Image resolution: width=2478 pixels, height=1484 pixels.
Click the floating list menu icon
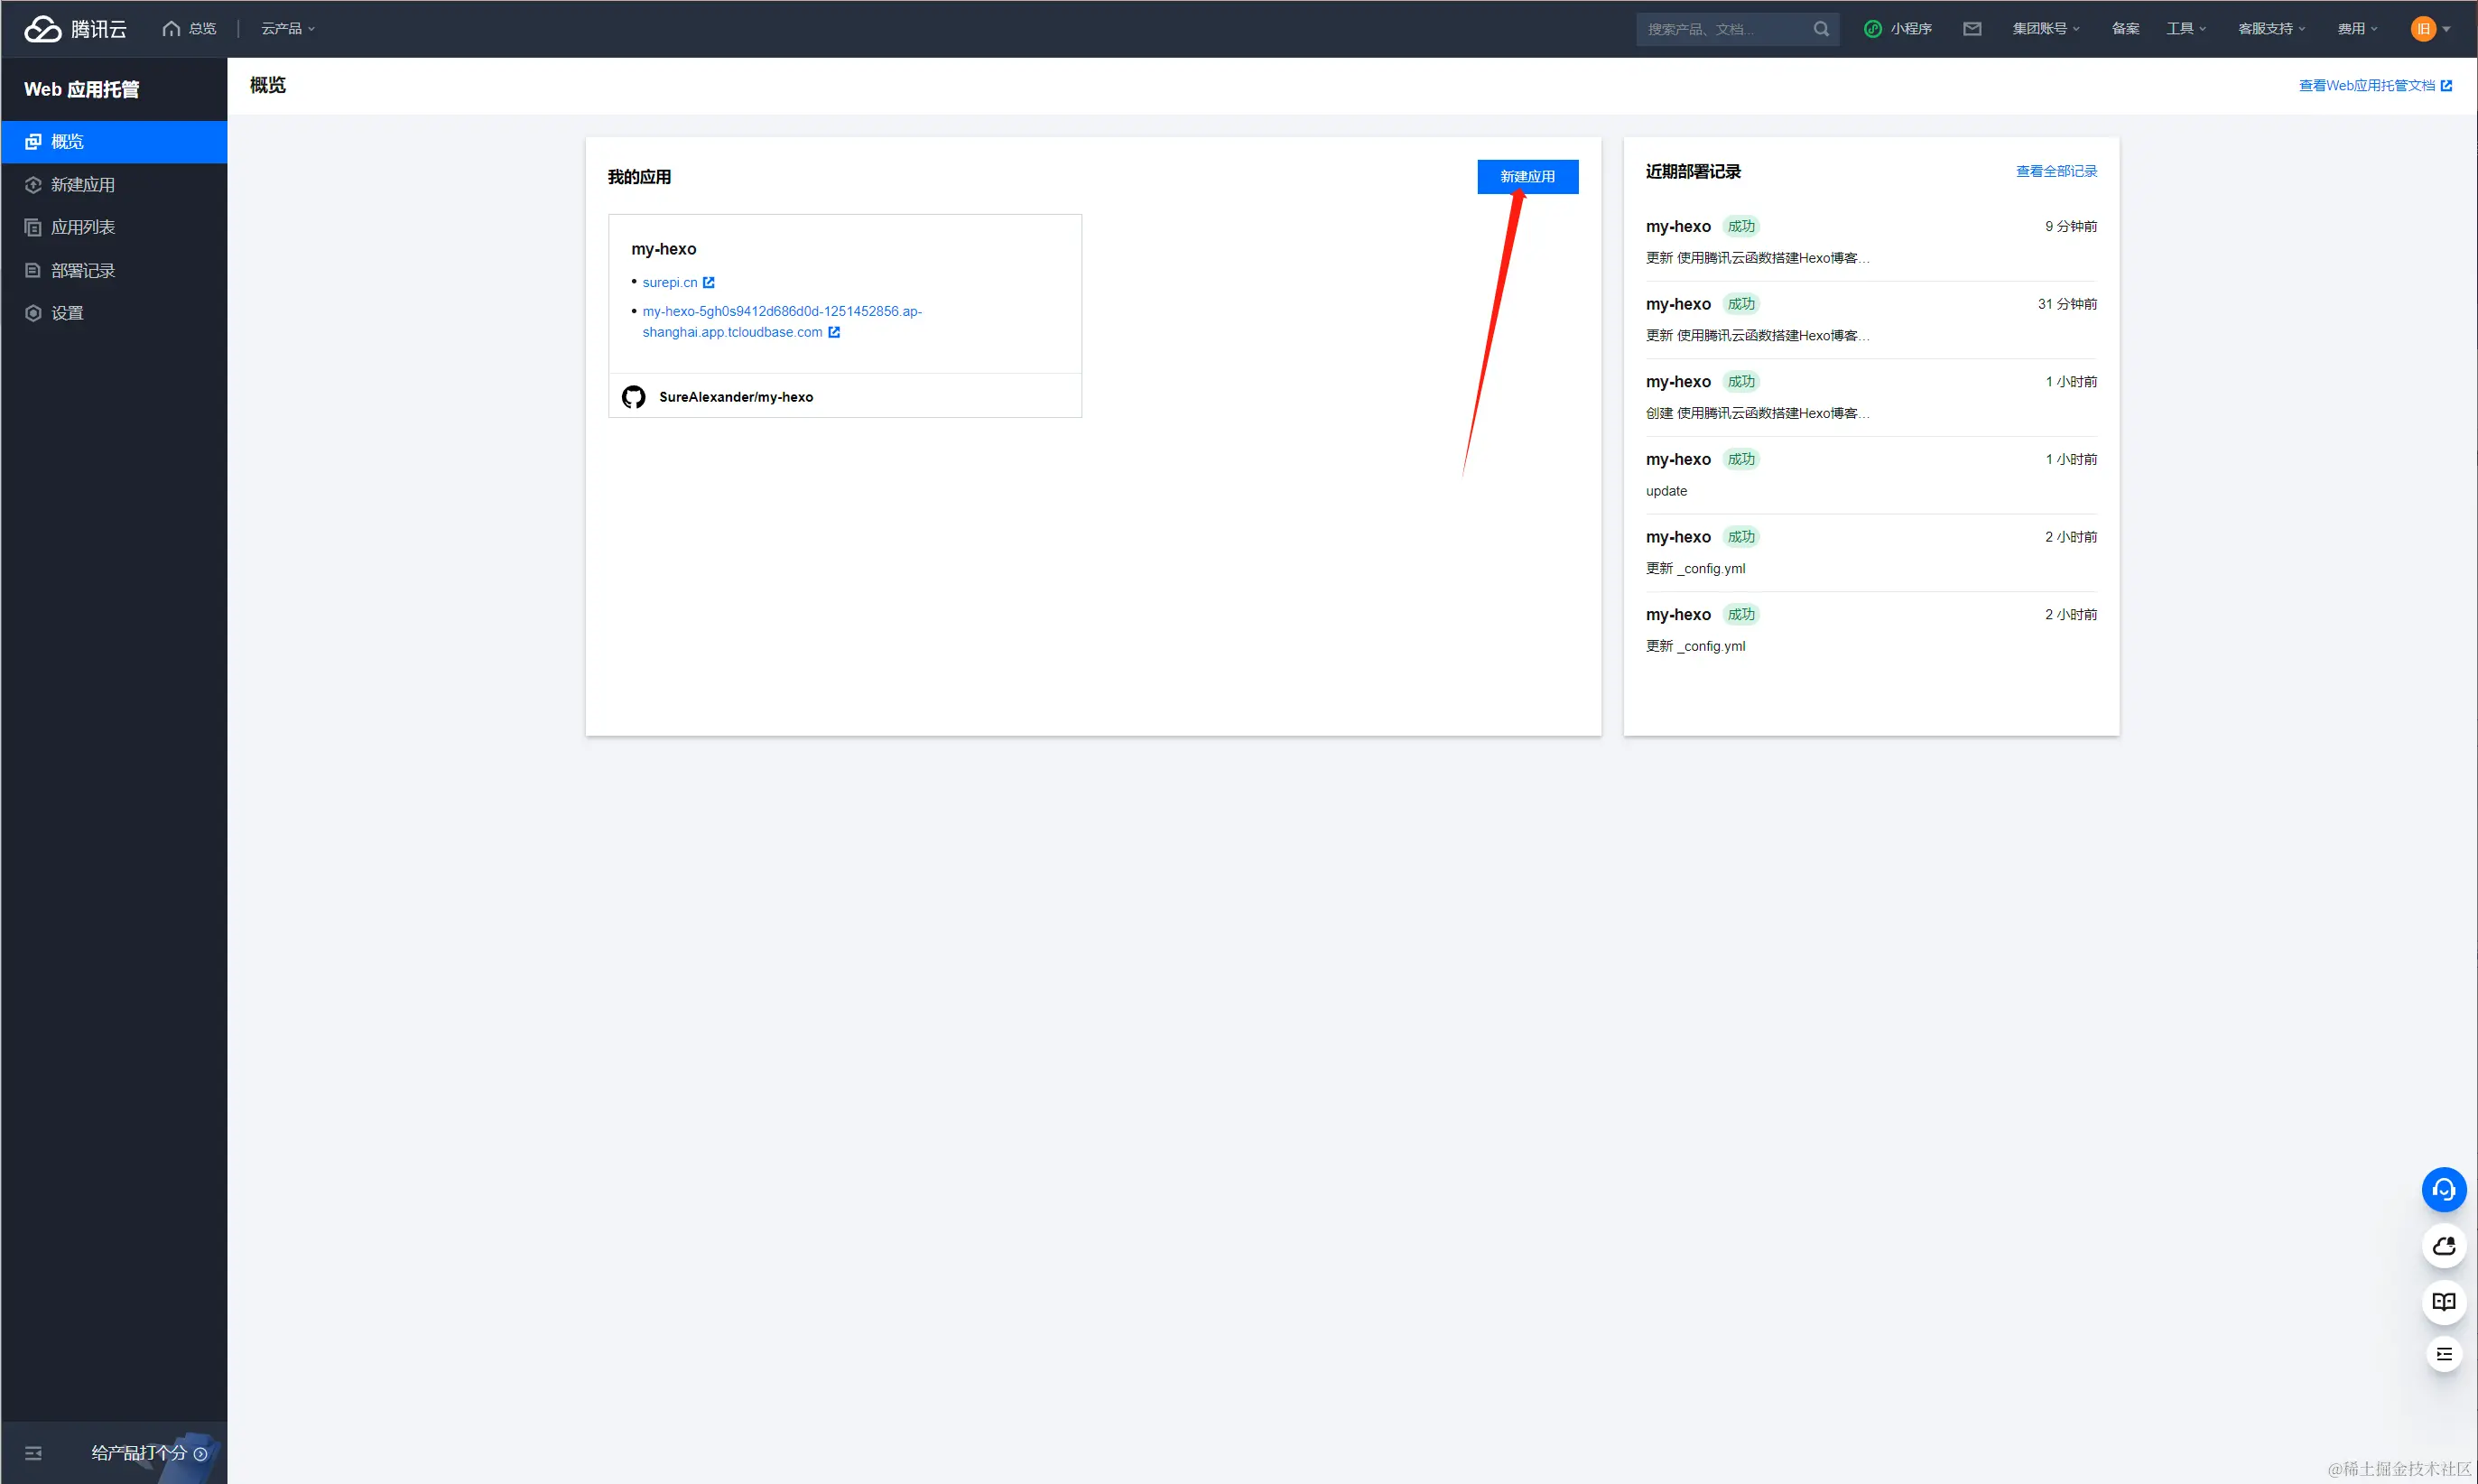click(2443, 1354)
